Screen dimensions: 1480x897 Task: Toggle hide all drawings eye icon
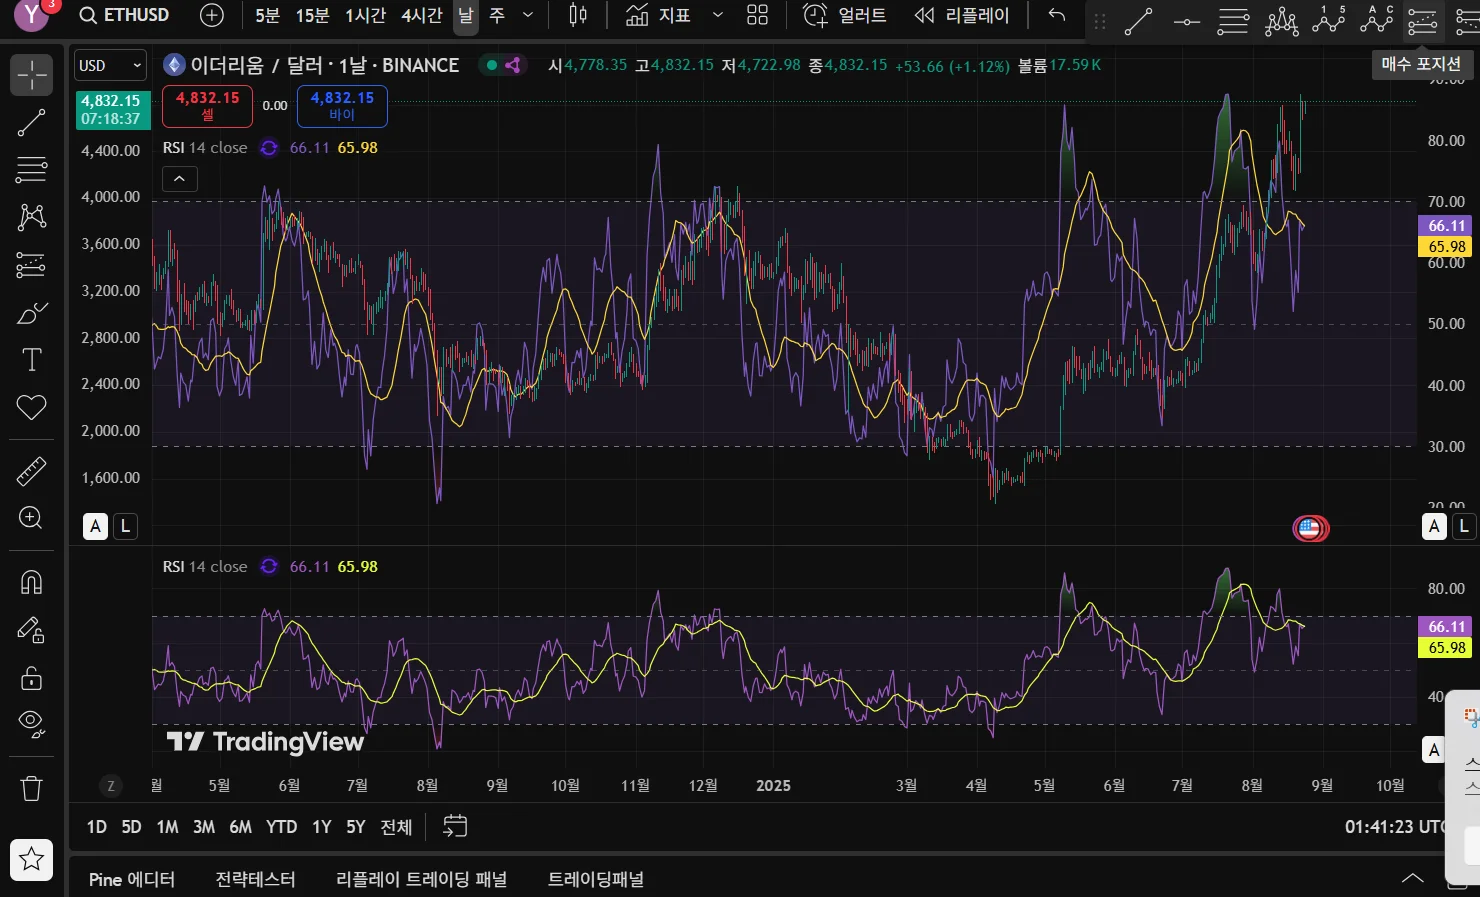31,723
